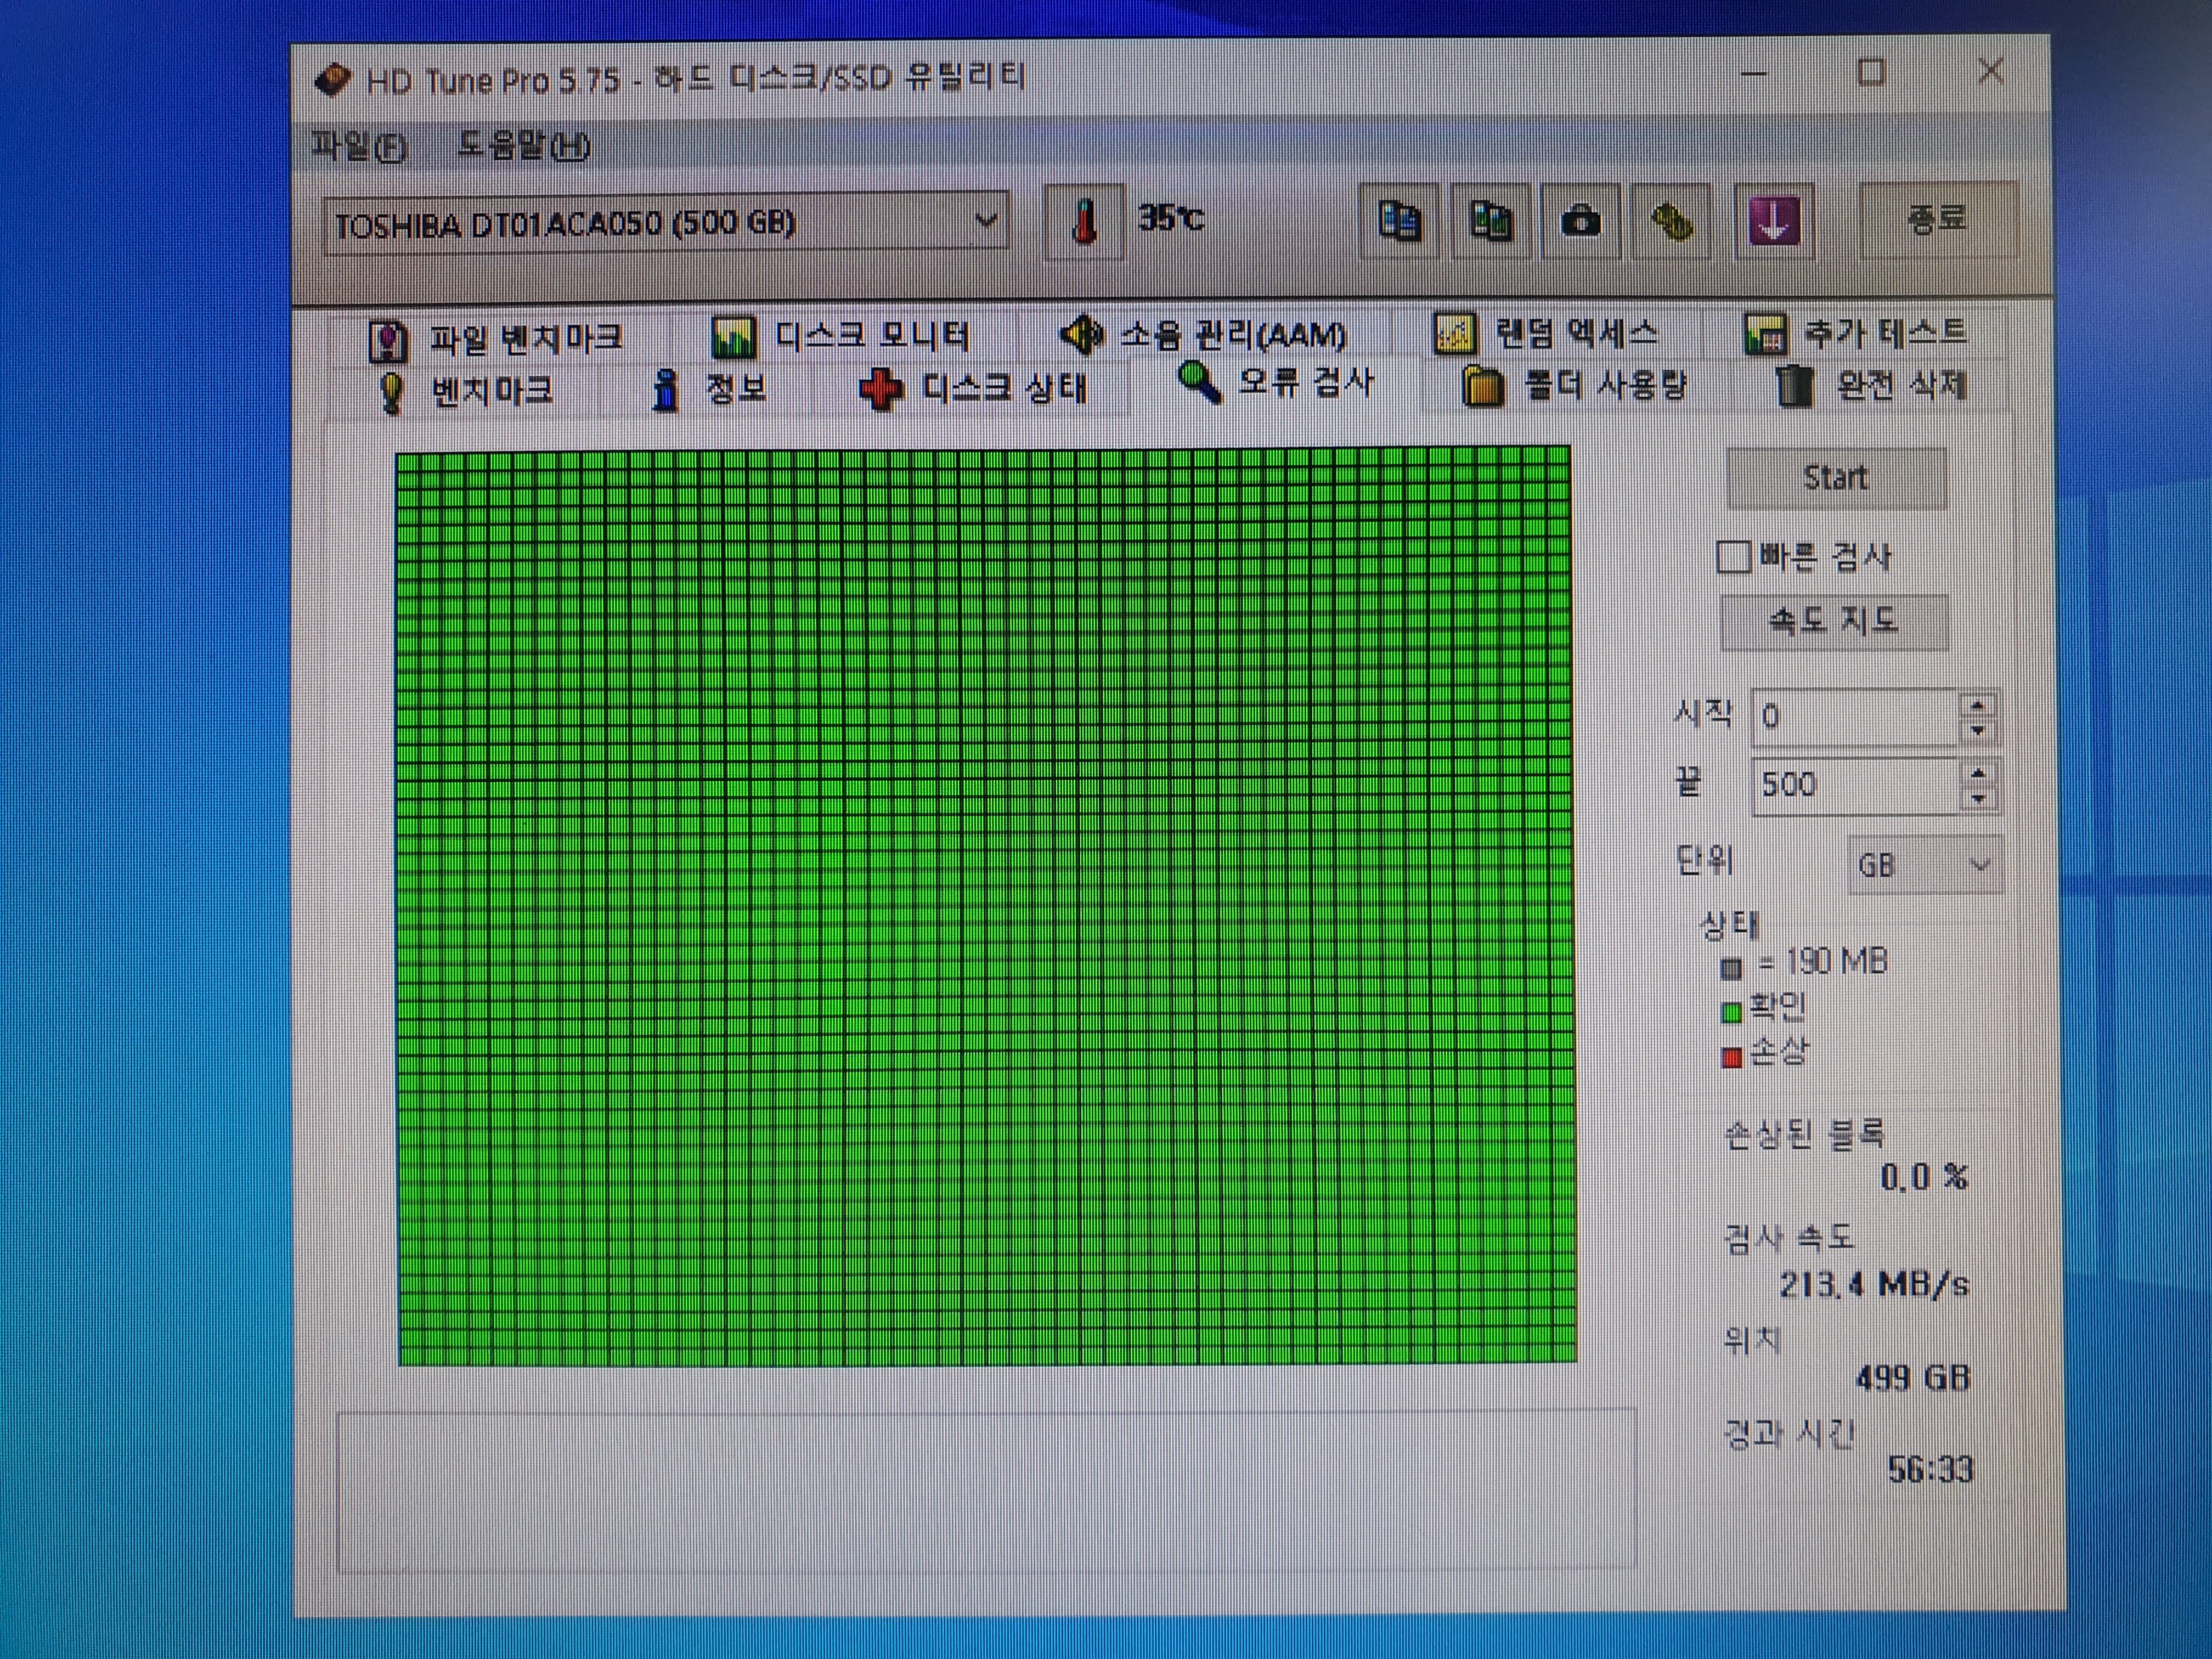Decrease the 시작 value with down arrow
2212x1659 pixels.
[1977, 731]
